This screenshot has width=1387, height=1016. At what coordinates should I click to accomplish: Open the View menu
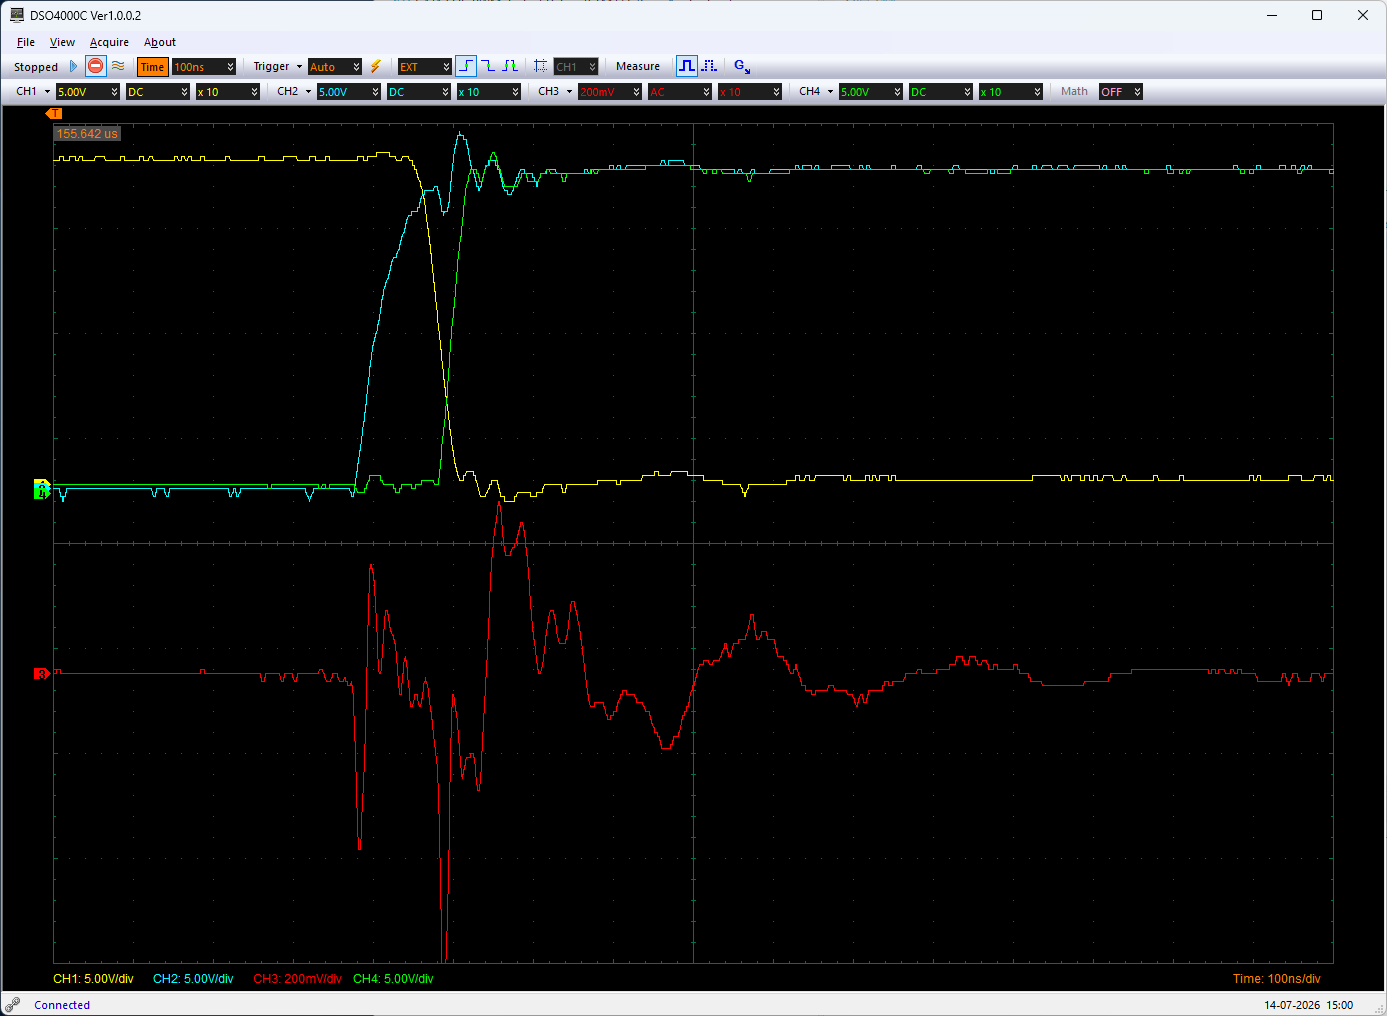[x=62, y=42]
